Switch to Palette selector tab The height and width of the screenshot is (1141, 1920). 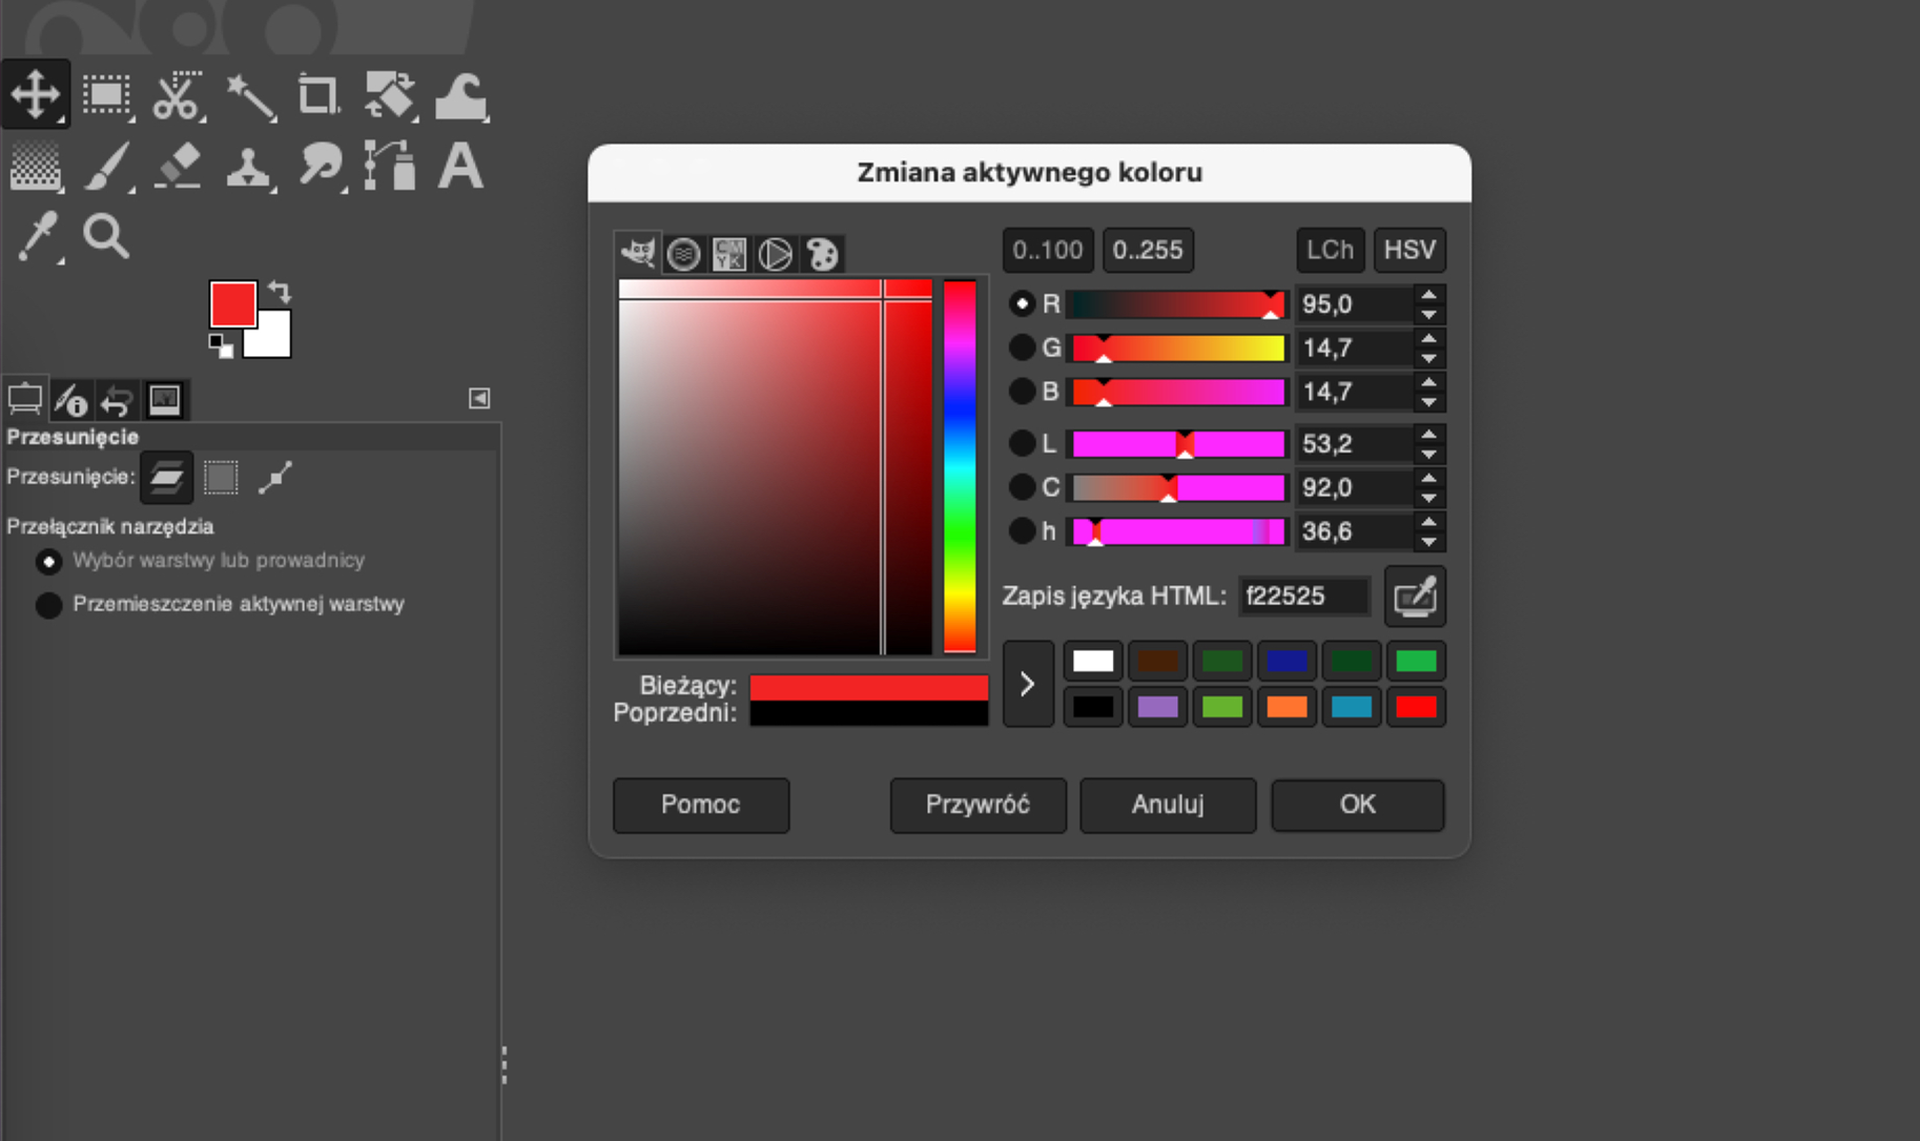coord(822,254)
